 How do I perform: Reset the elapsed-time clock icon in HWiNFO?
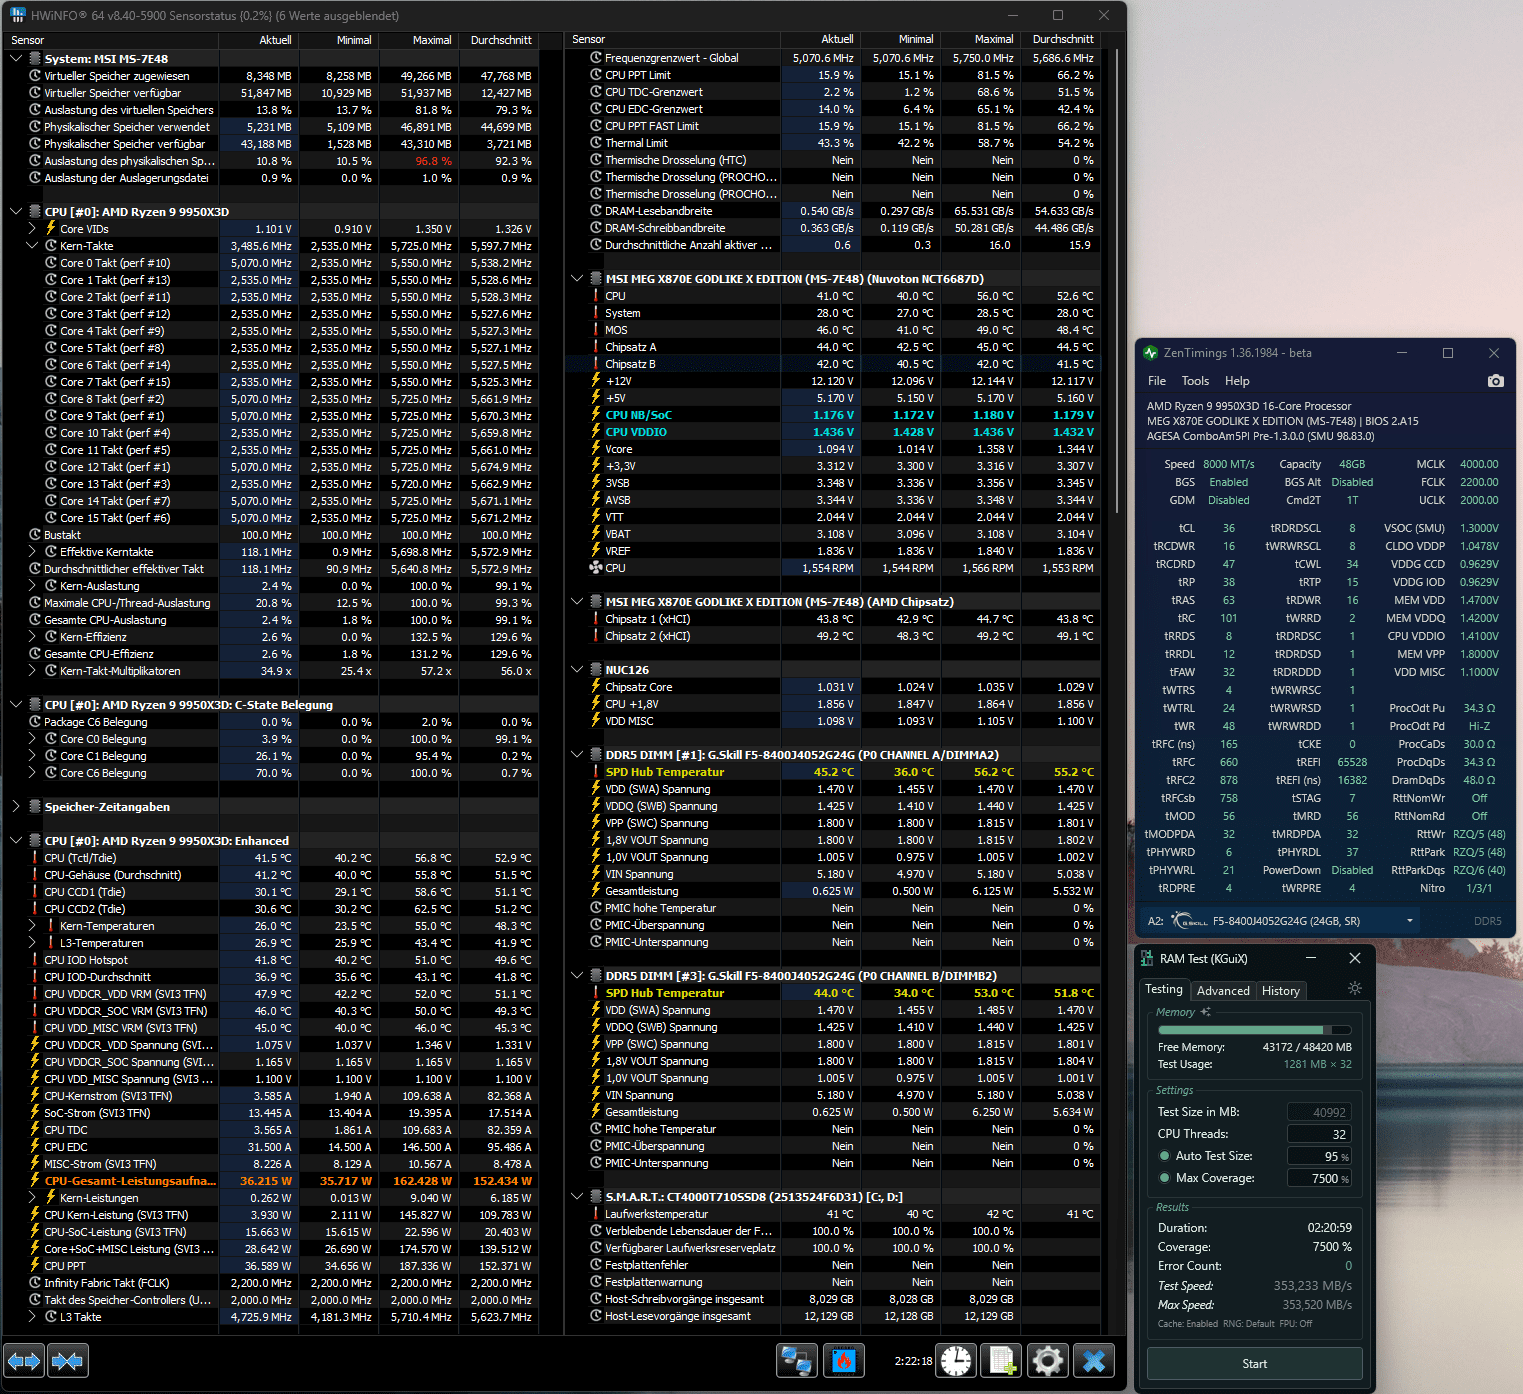tap(956, 1361)
